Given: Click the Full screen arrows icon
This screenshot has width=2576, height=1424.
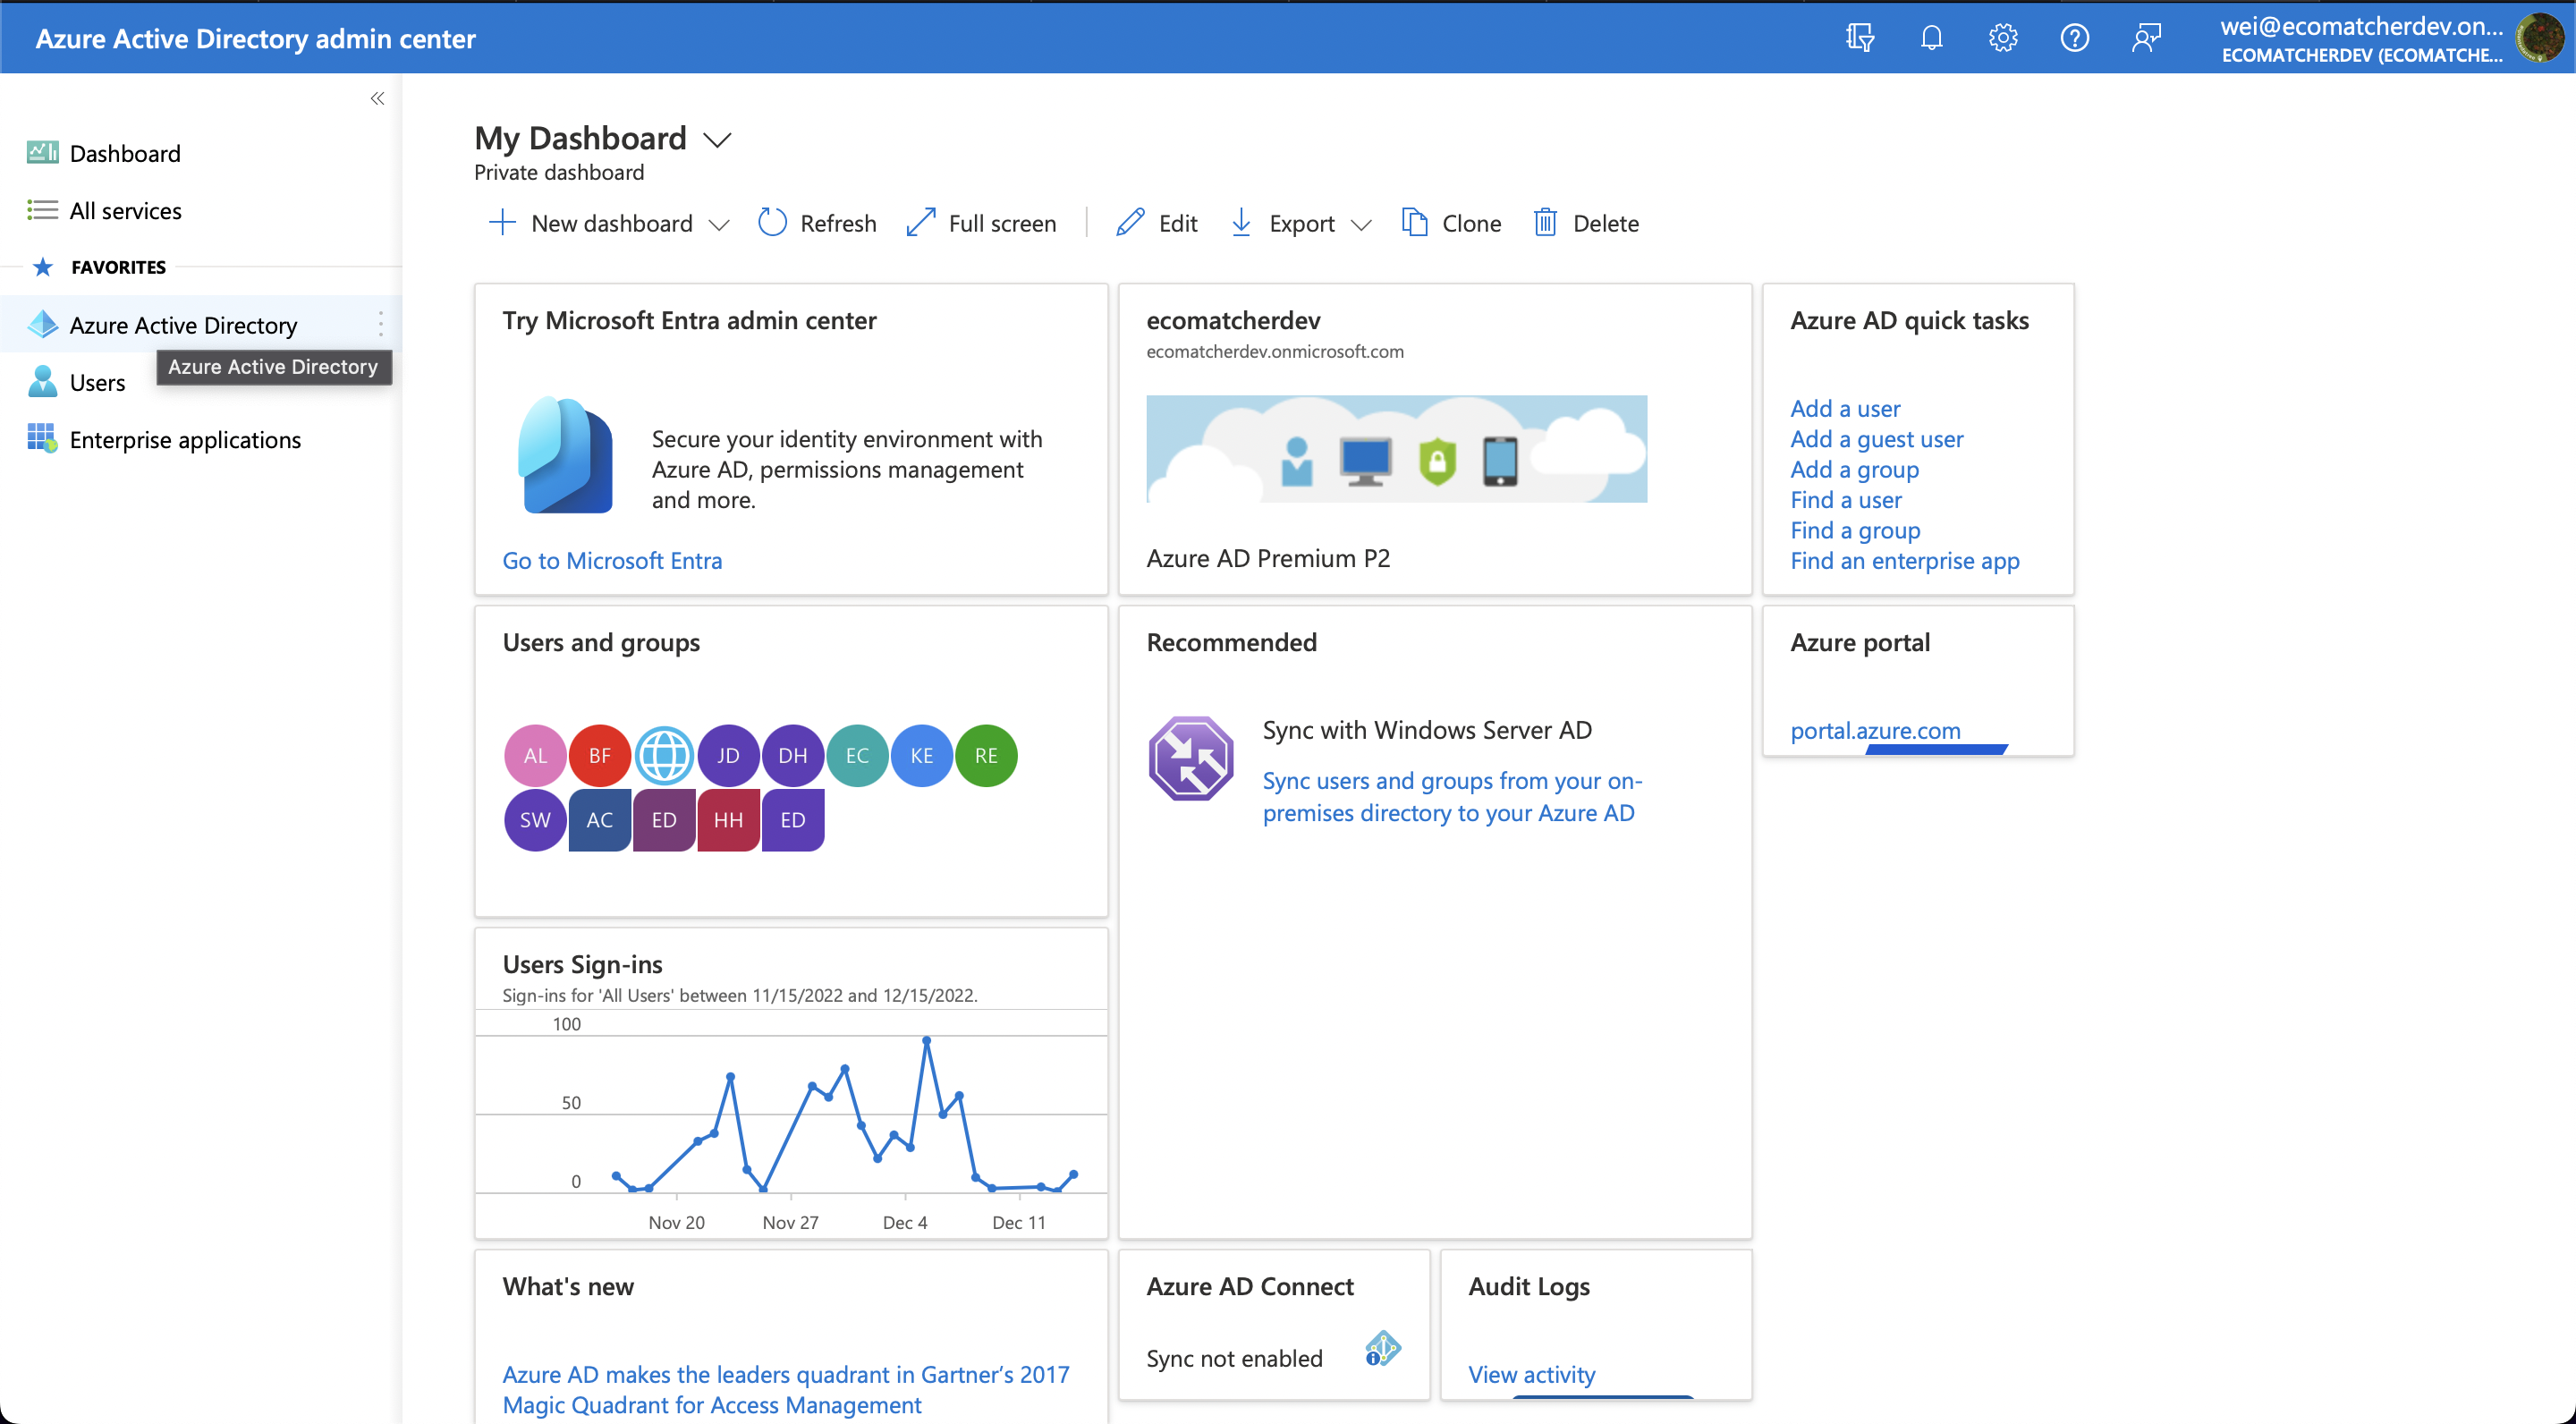Looking at the screenshot, I should coord(920,222).
